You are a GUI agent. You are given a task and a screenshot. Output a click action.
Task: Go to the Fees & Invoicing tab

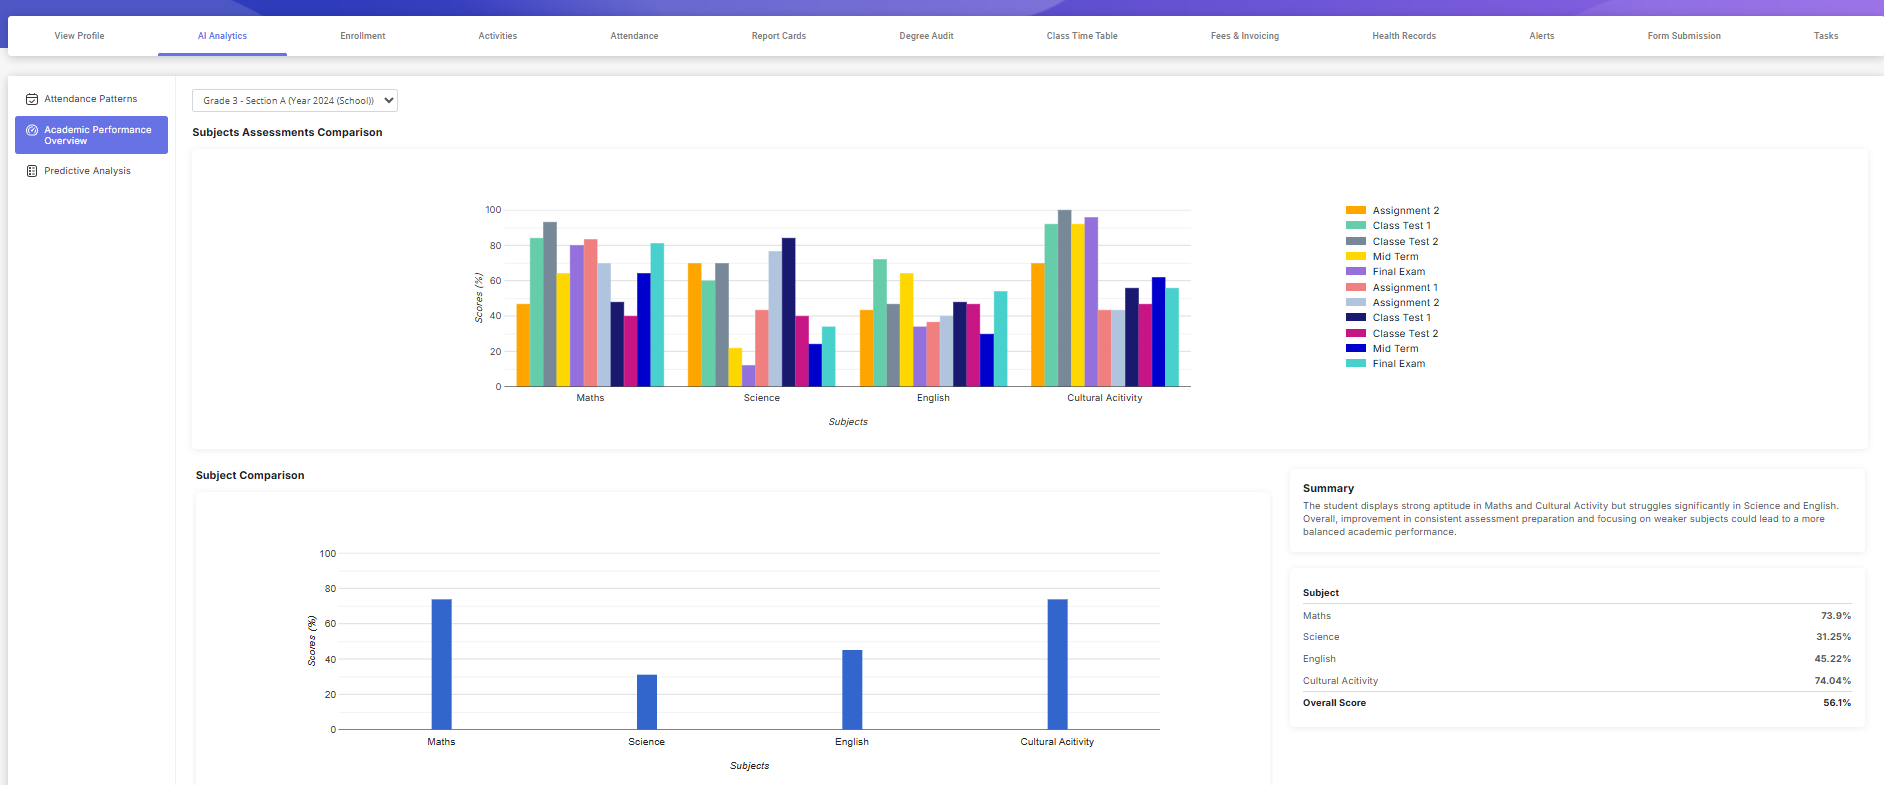point(1244,36)
